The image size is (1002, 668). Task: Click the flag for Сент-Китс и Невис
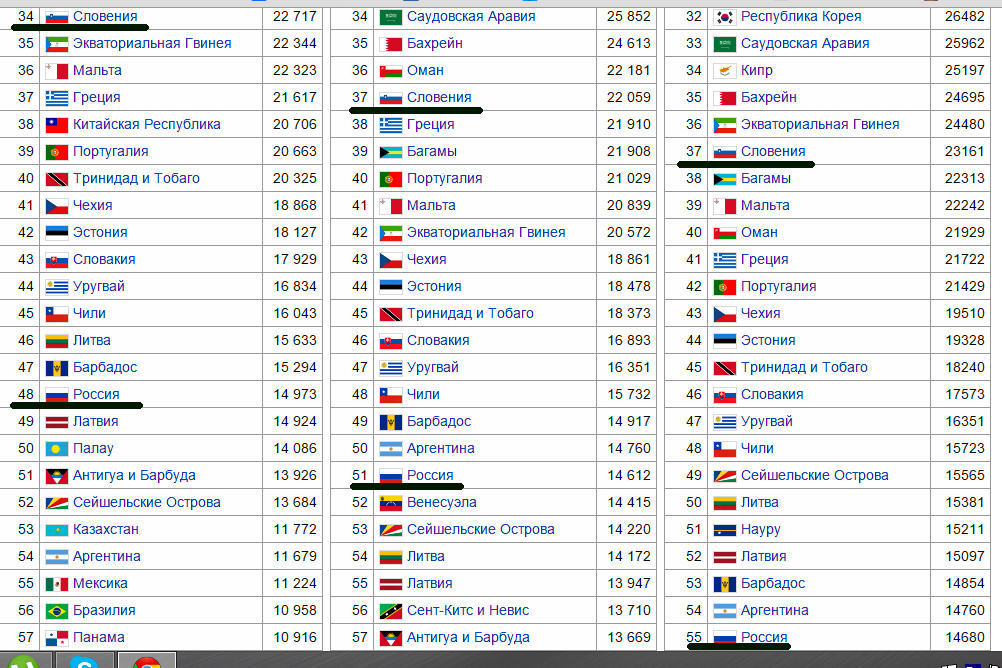pos(391,611)
